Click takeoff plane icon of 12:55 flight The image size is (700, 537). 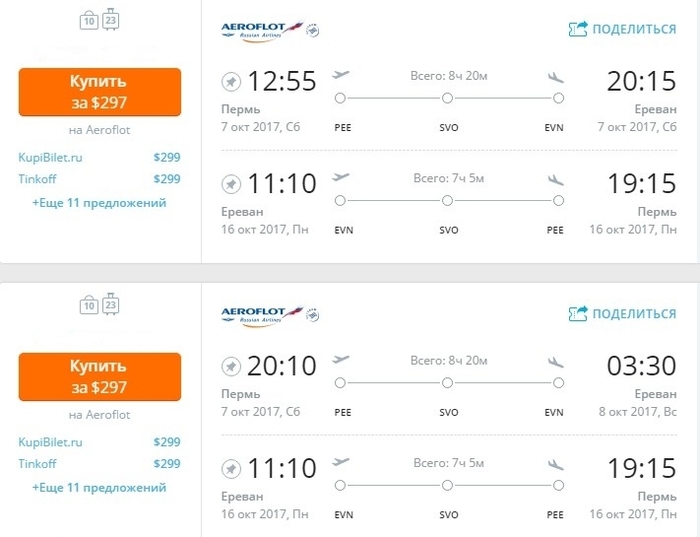340,75
